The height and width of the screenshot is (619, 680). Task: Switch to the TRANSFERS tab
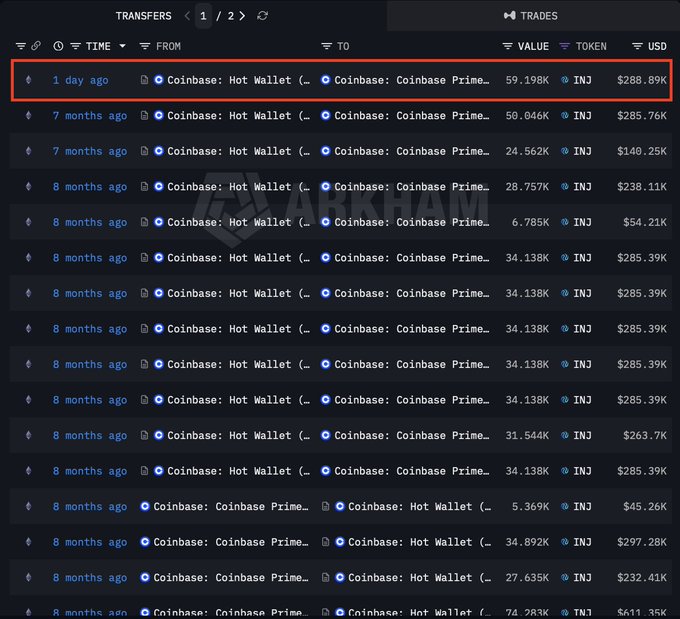(x=144, y=16)
